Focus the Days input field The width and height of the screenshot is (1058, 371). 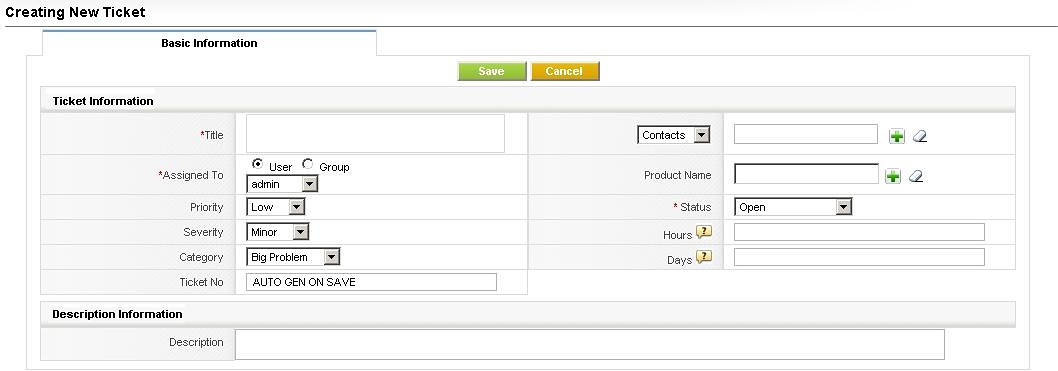[x=859, y=257]
